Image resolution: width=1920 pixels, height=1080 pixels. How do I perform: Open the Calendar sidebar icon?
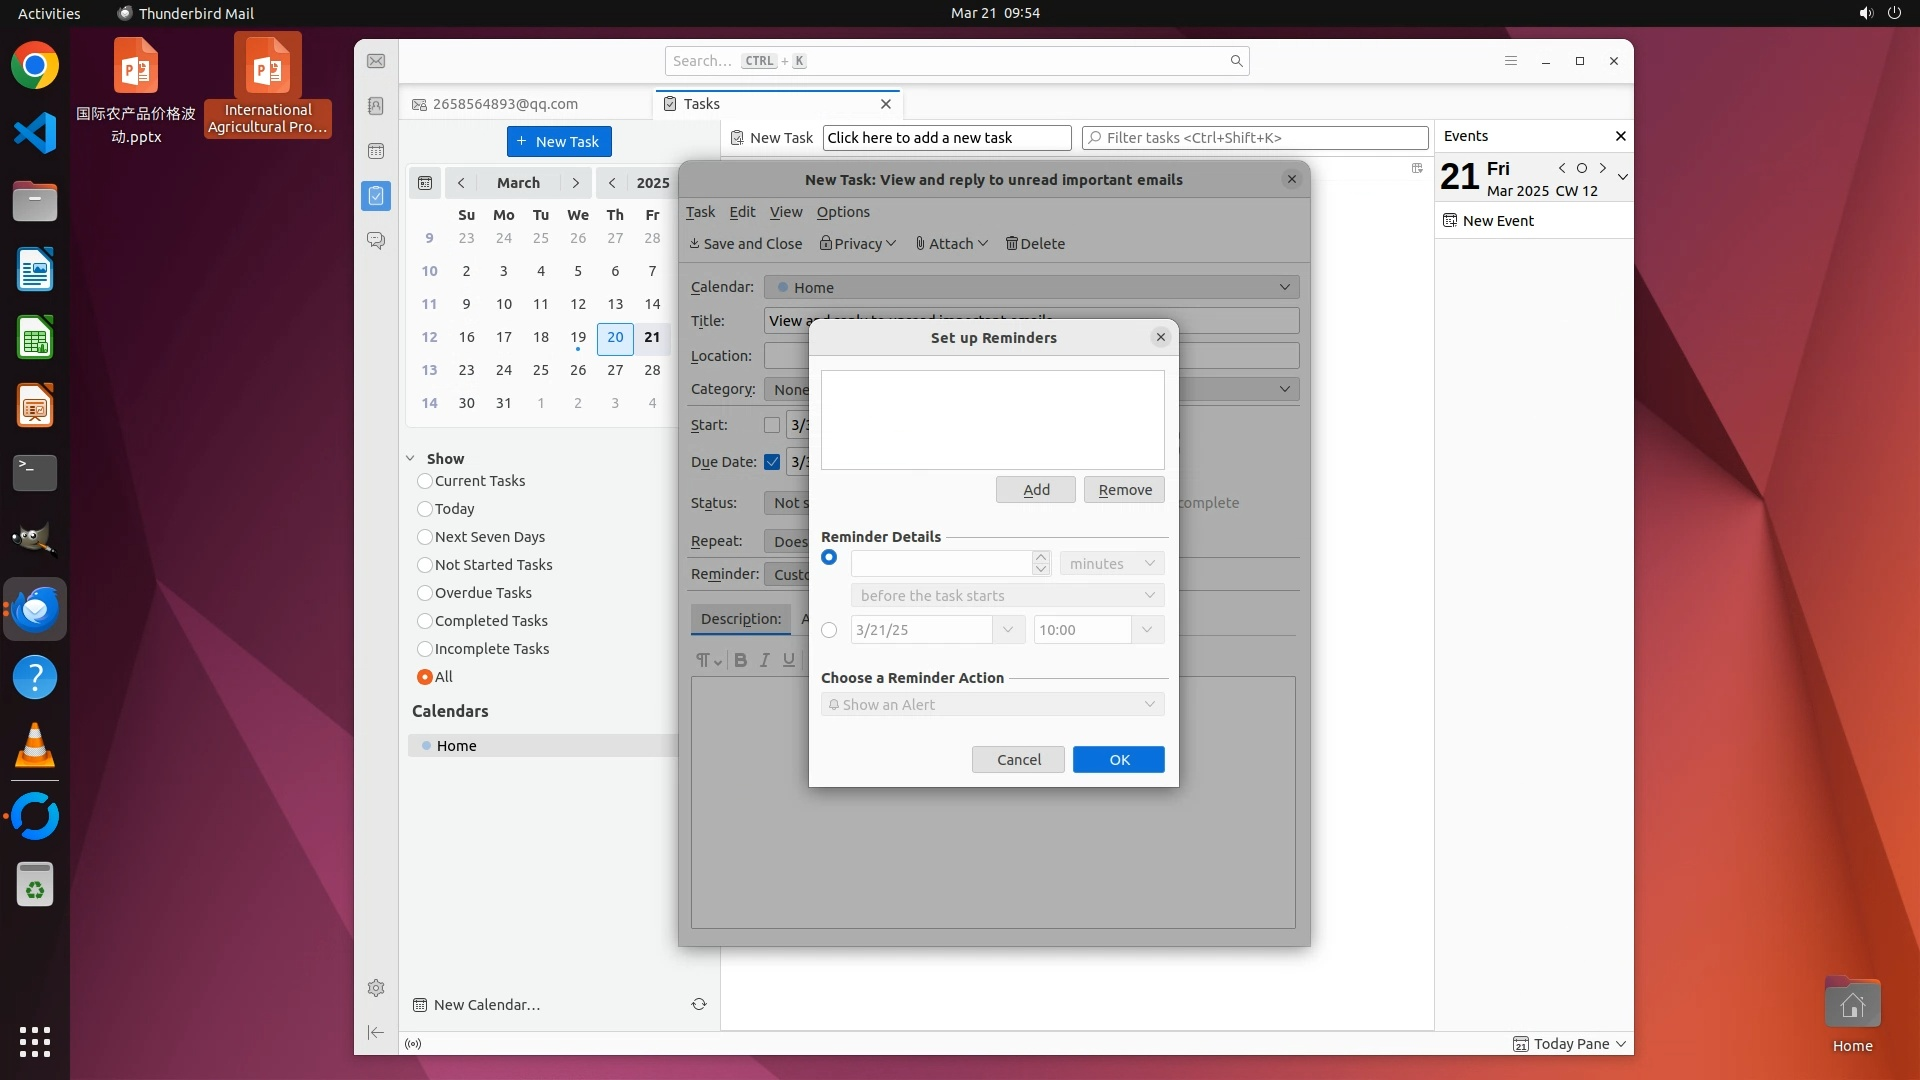(x=376, y=151)
